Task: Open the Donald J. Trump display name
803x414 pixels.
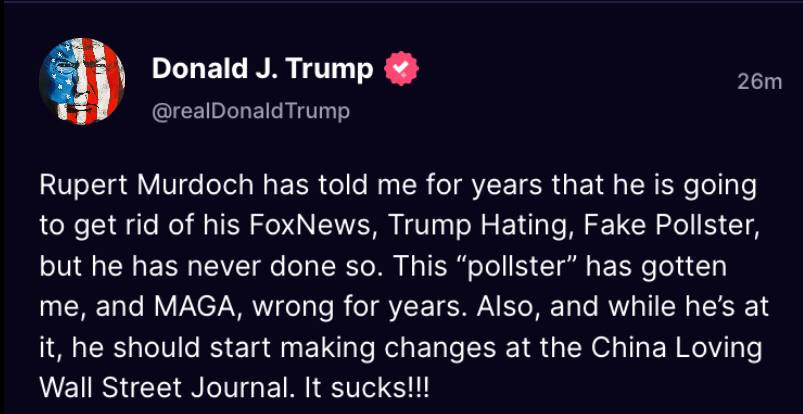Action: 263,69
